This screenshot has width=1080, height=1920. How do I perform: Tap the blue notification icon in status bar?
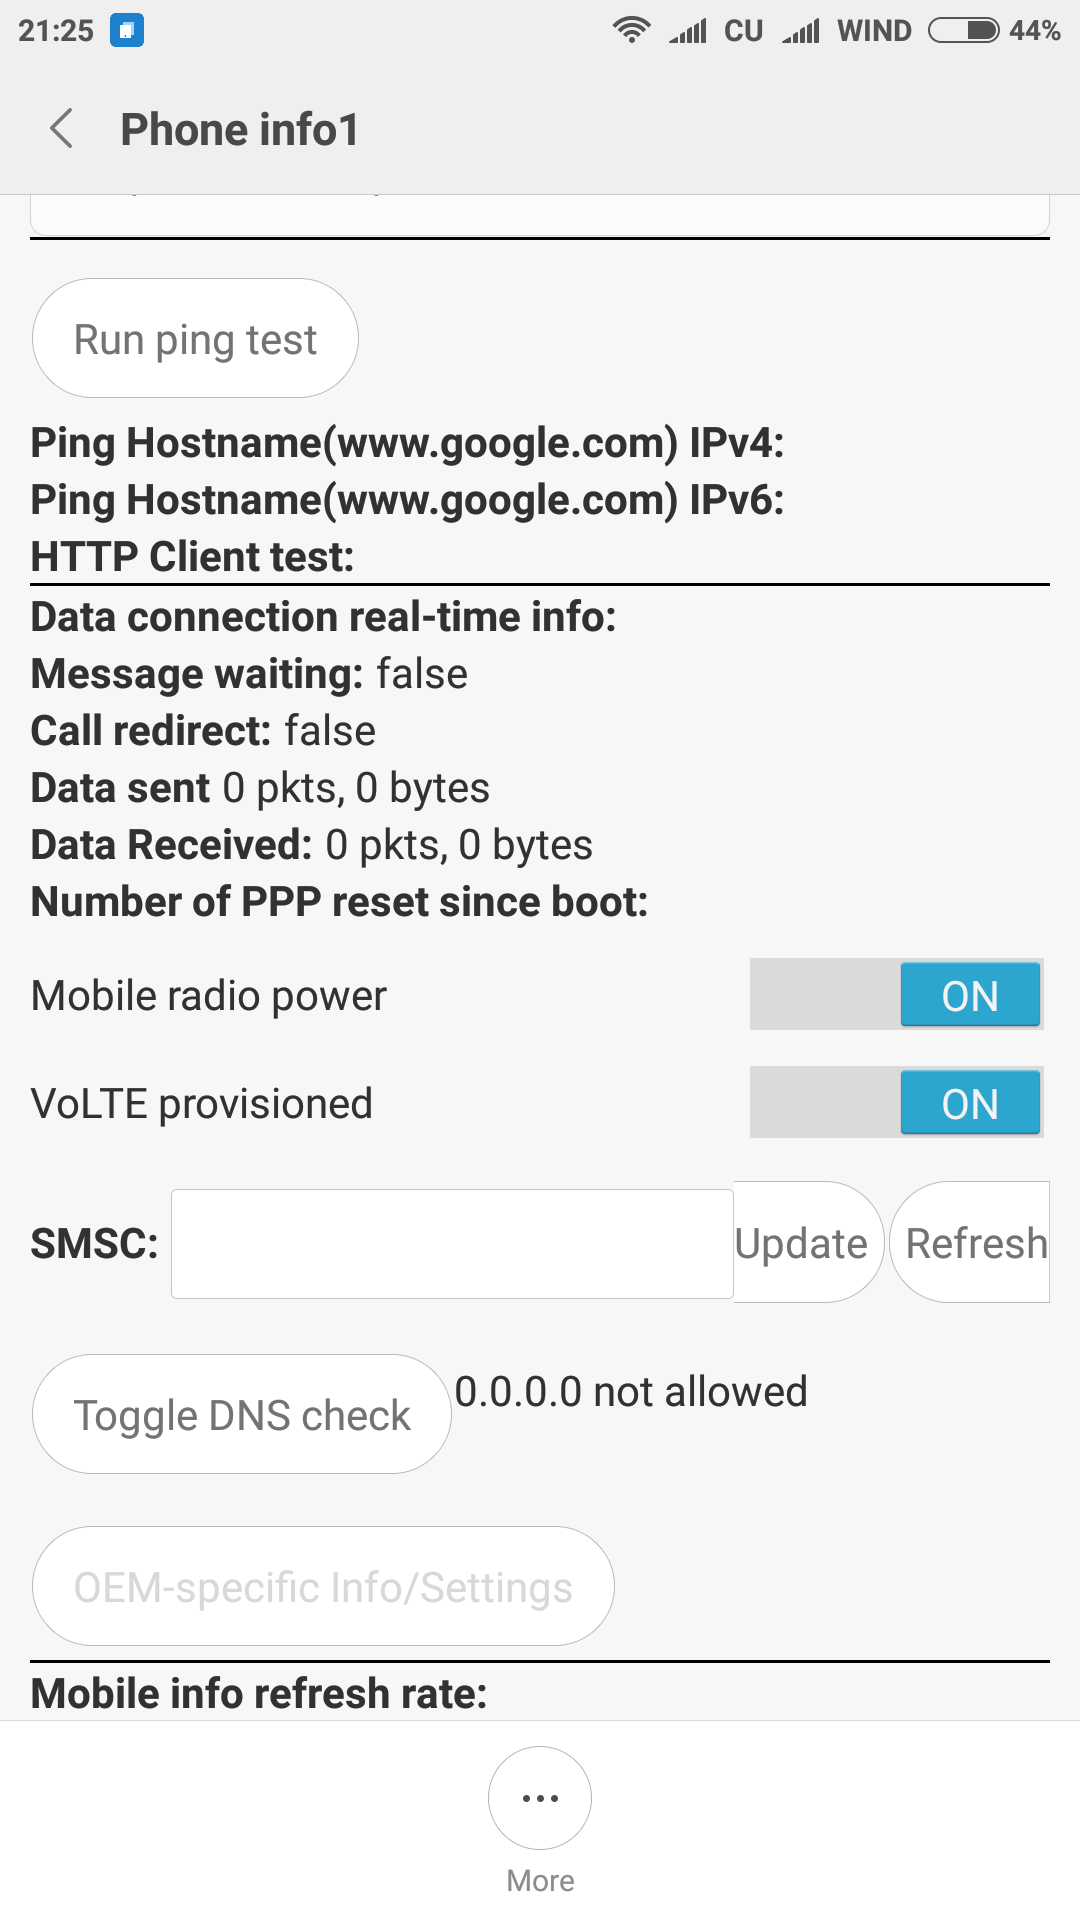point(127,30)
